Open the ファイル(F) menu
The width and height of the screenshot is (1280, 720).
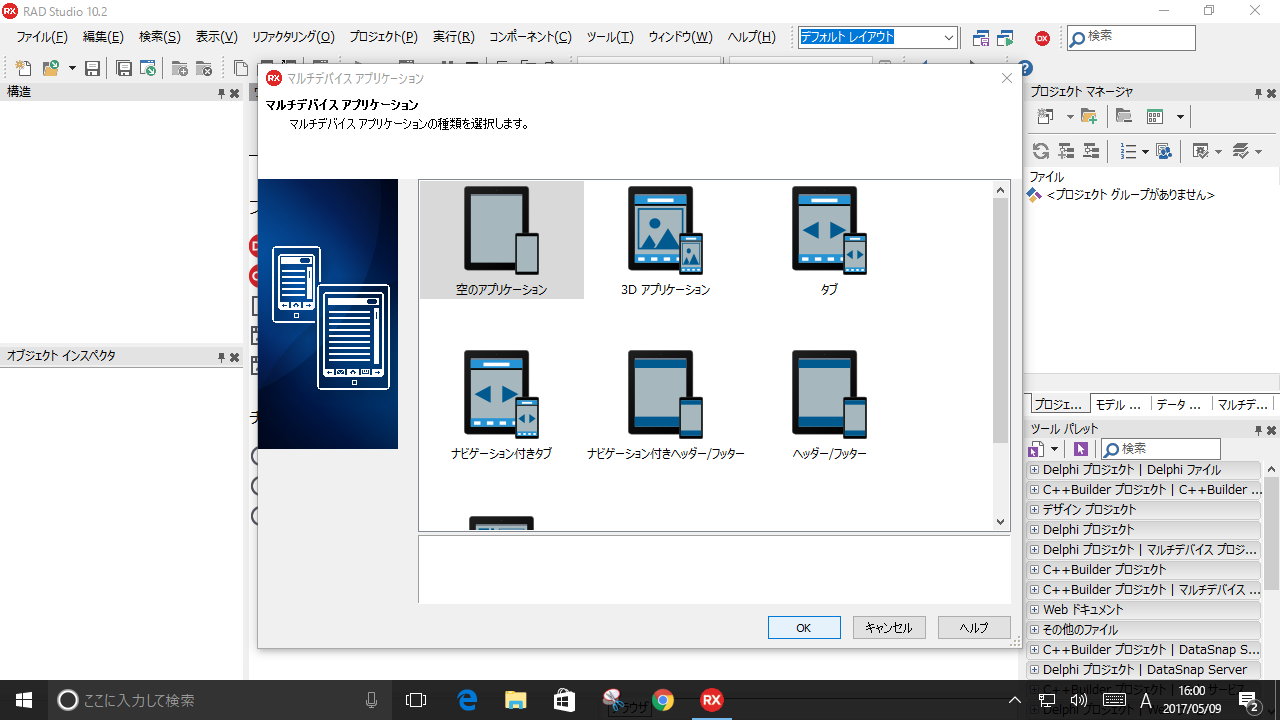tap(42, 37)
